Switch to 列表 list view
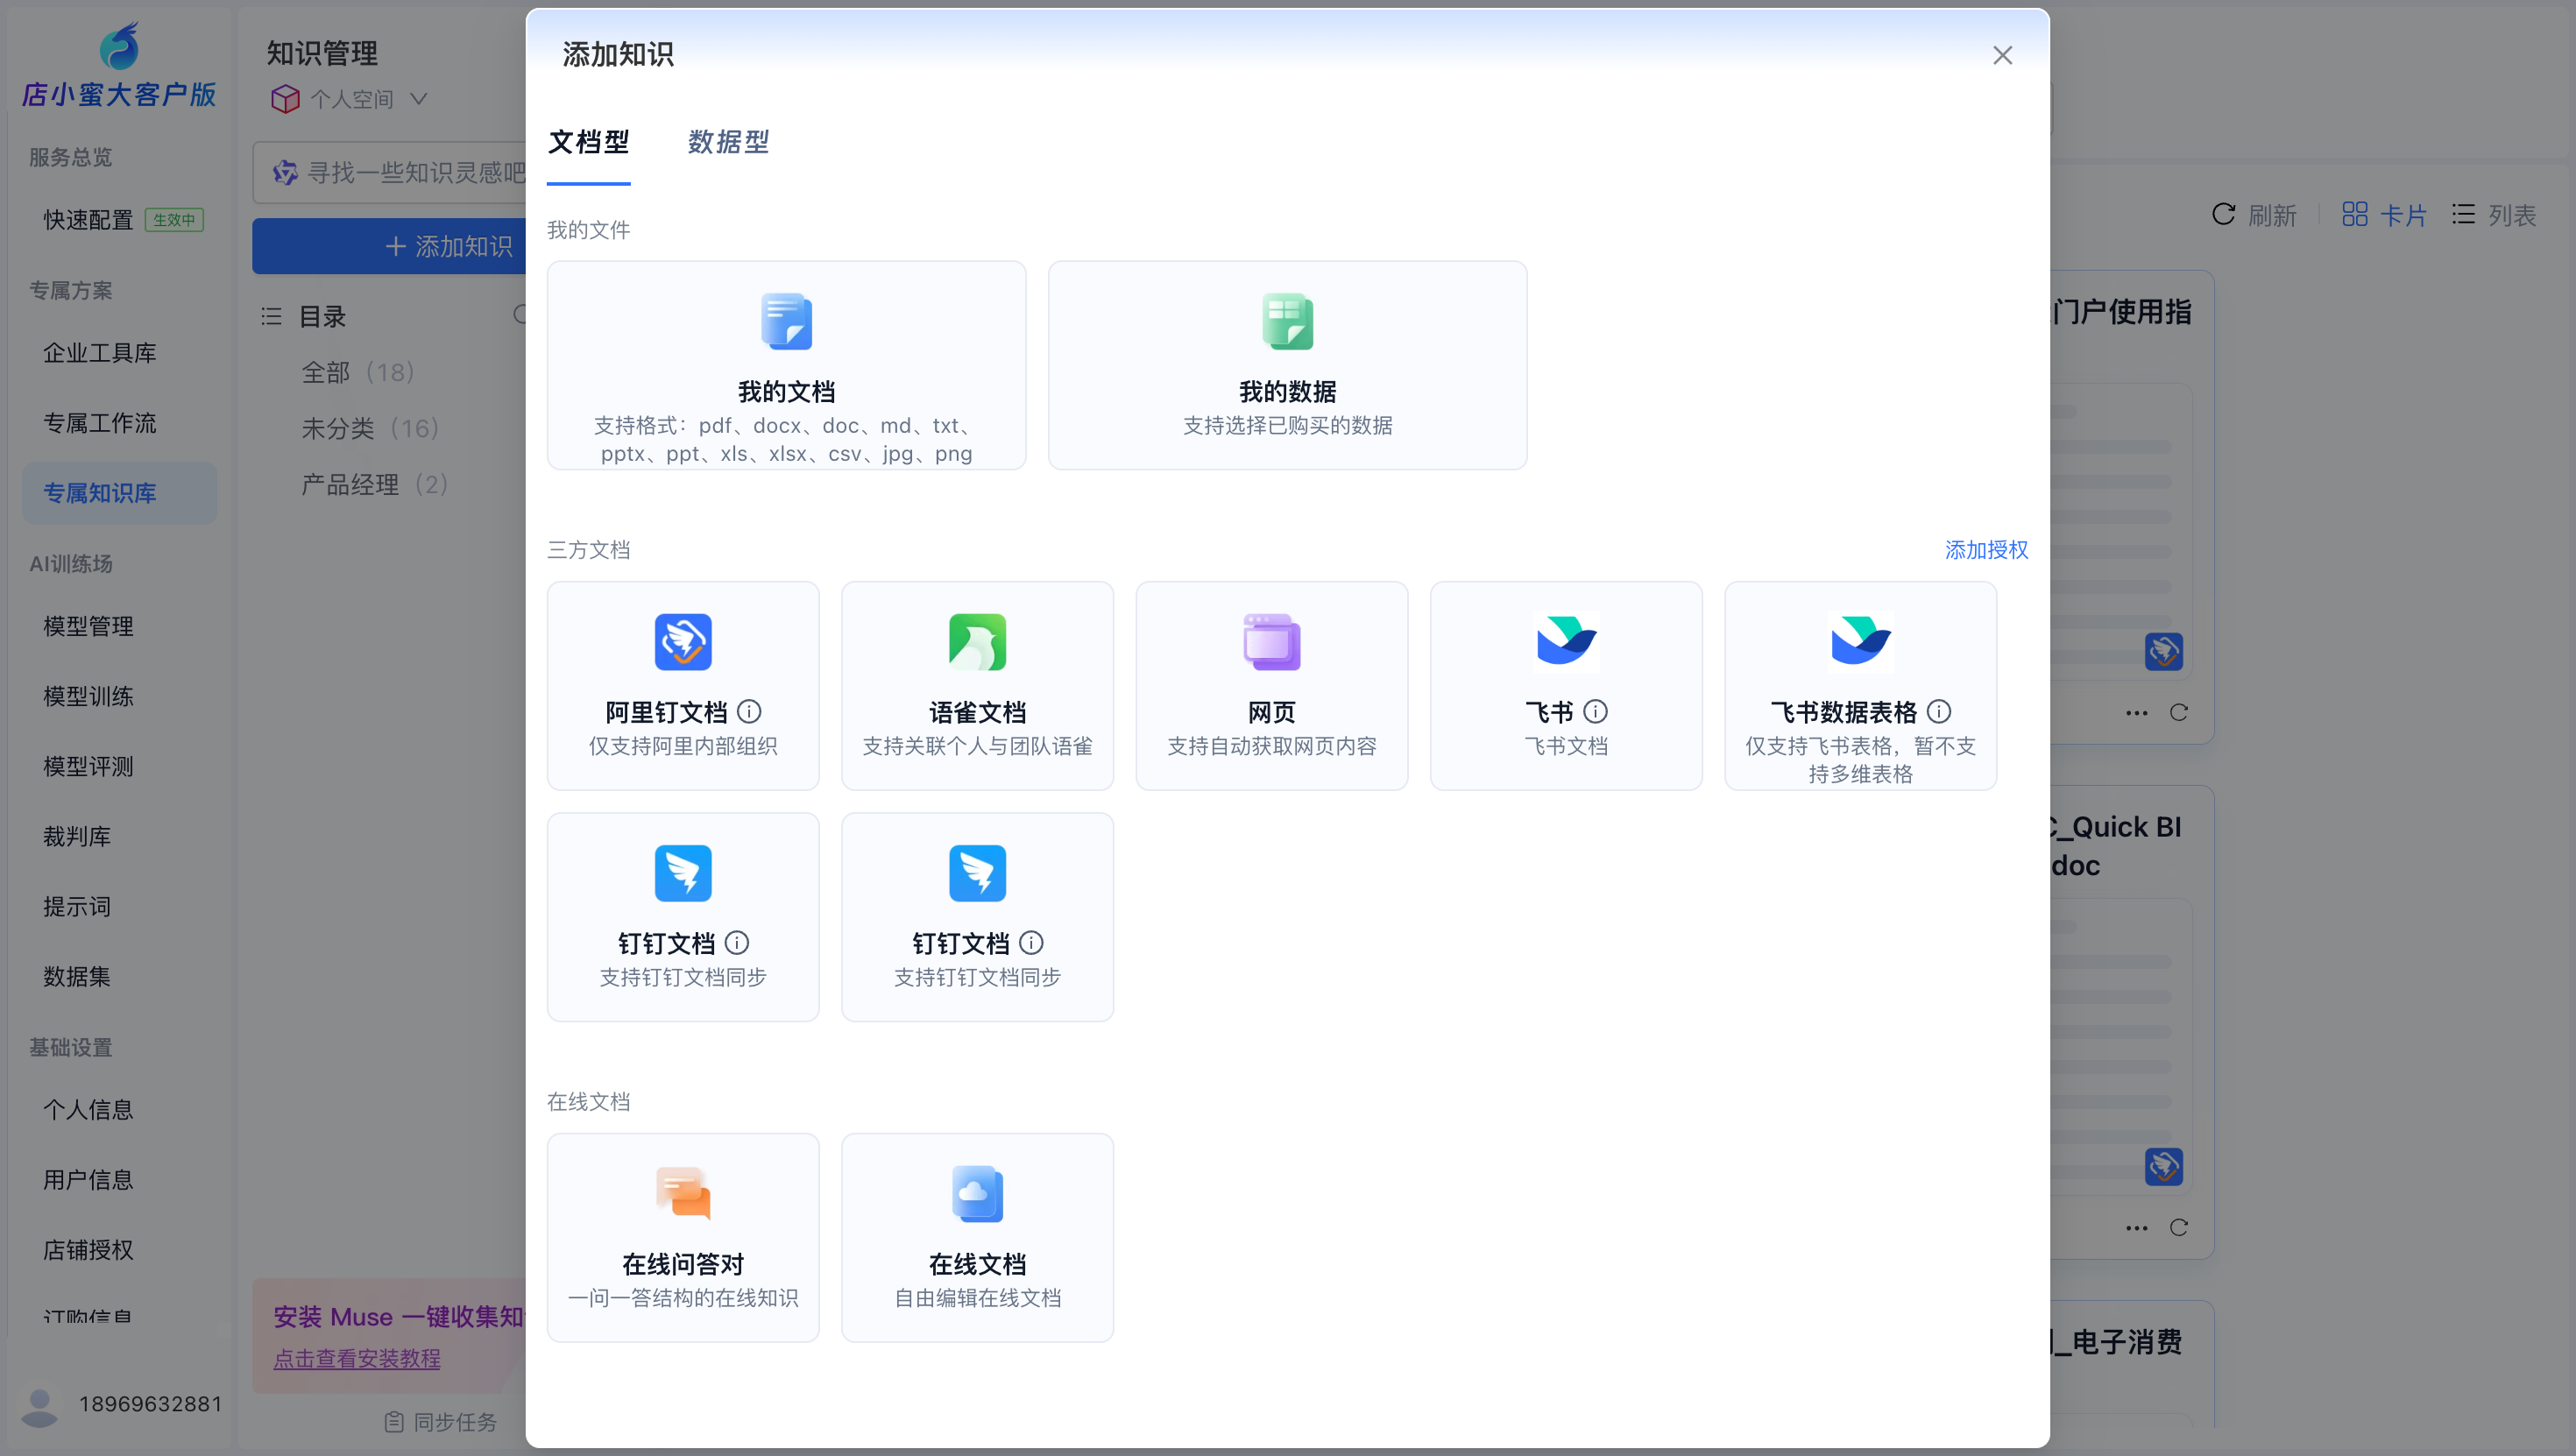Image resolution: width=2576 pixels, height=1456 pixels. pyautogui.click(x=2494, y=215)
